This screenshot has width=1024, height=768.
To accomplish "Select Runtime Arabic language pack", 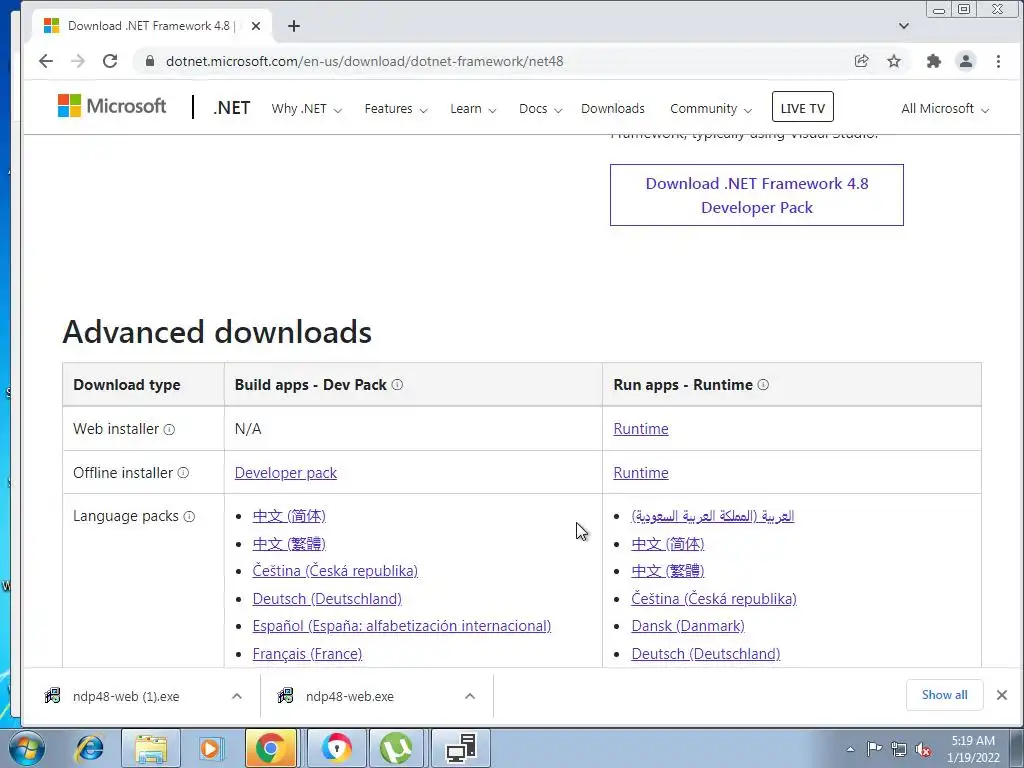I will (712, 516).
